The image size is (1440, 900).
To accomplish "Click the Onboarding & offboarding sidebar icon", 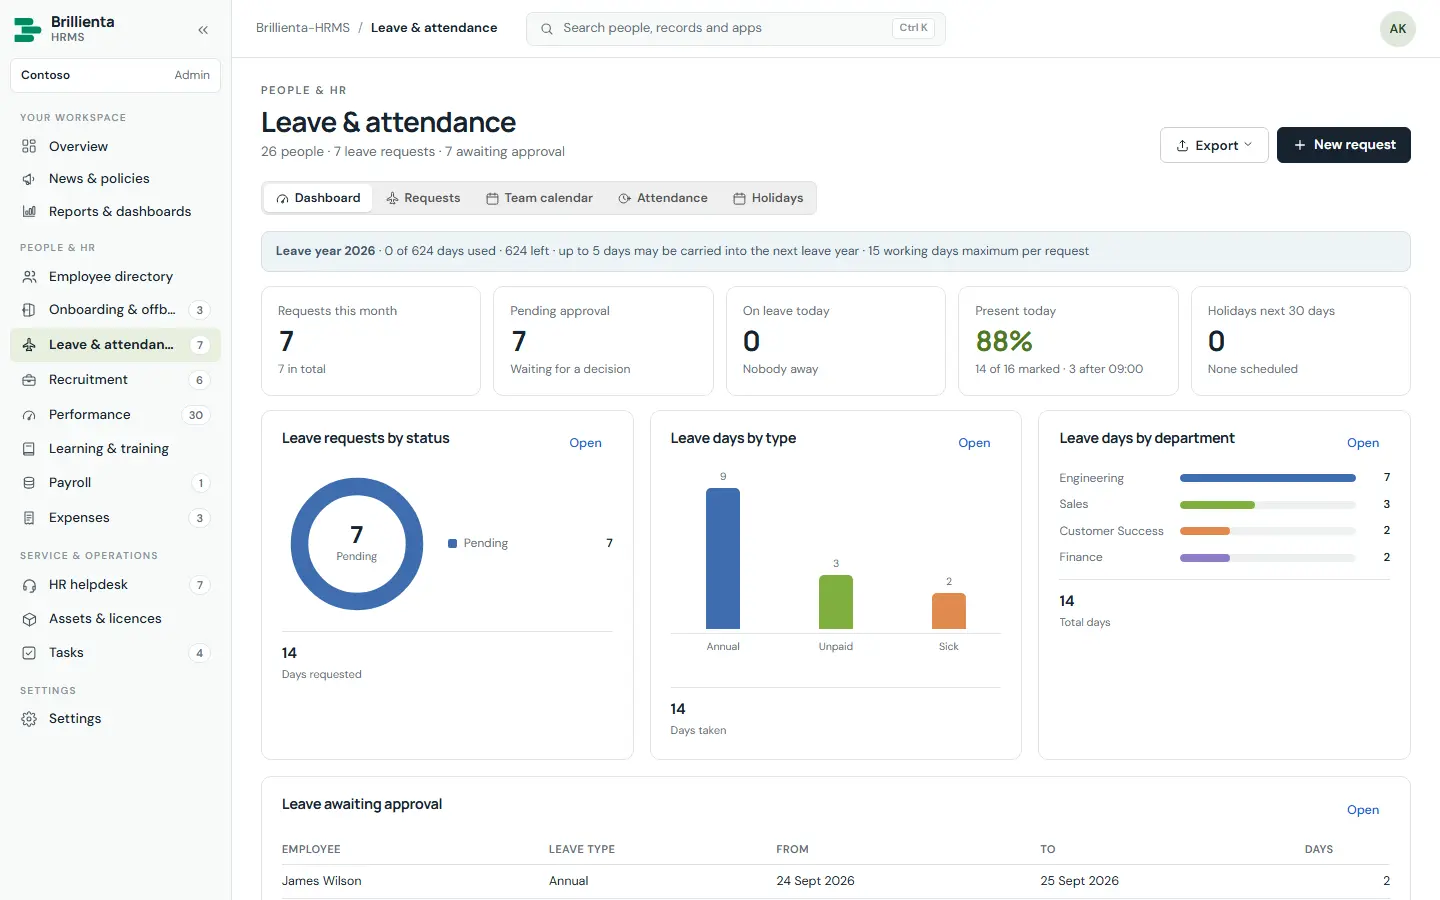I will click(29, 310).
